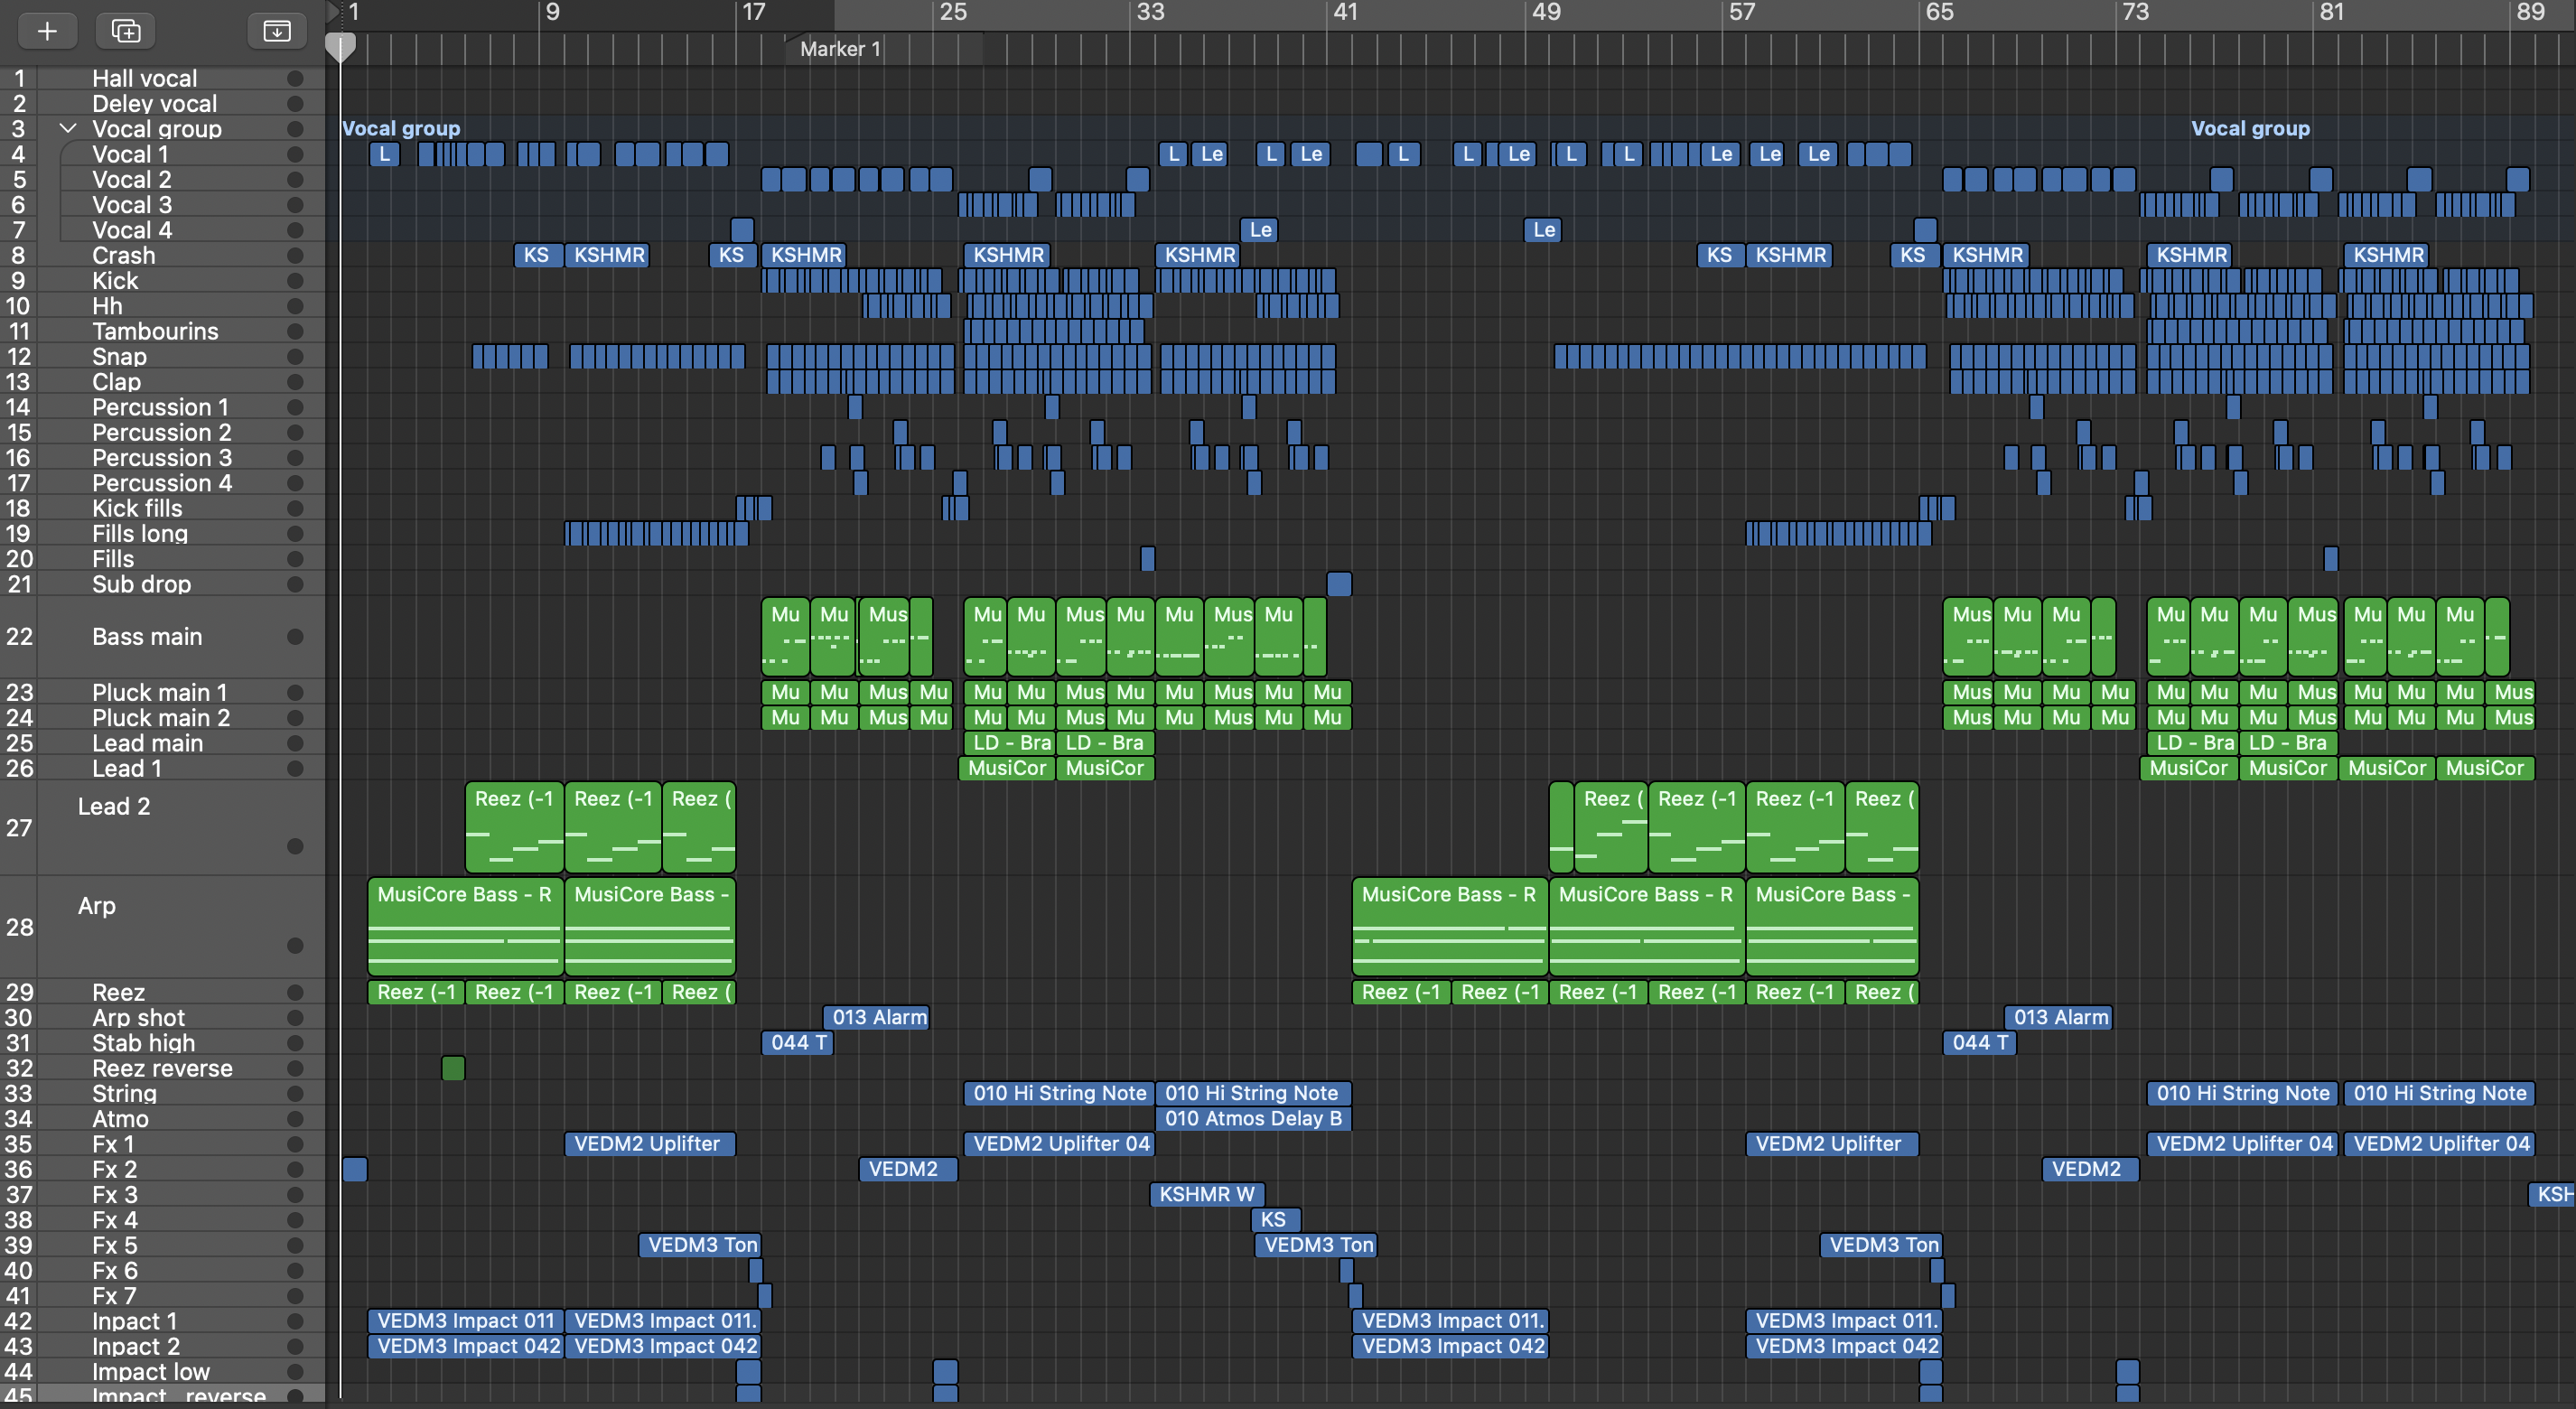Toggle the dot button on Hall vocal track
Viewport: 2576px width, 1409px height.
tap(295, 78)
